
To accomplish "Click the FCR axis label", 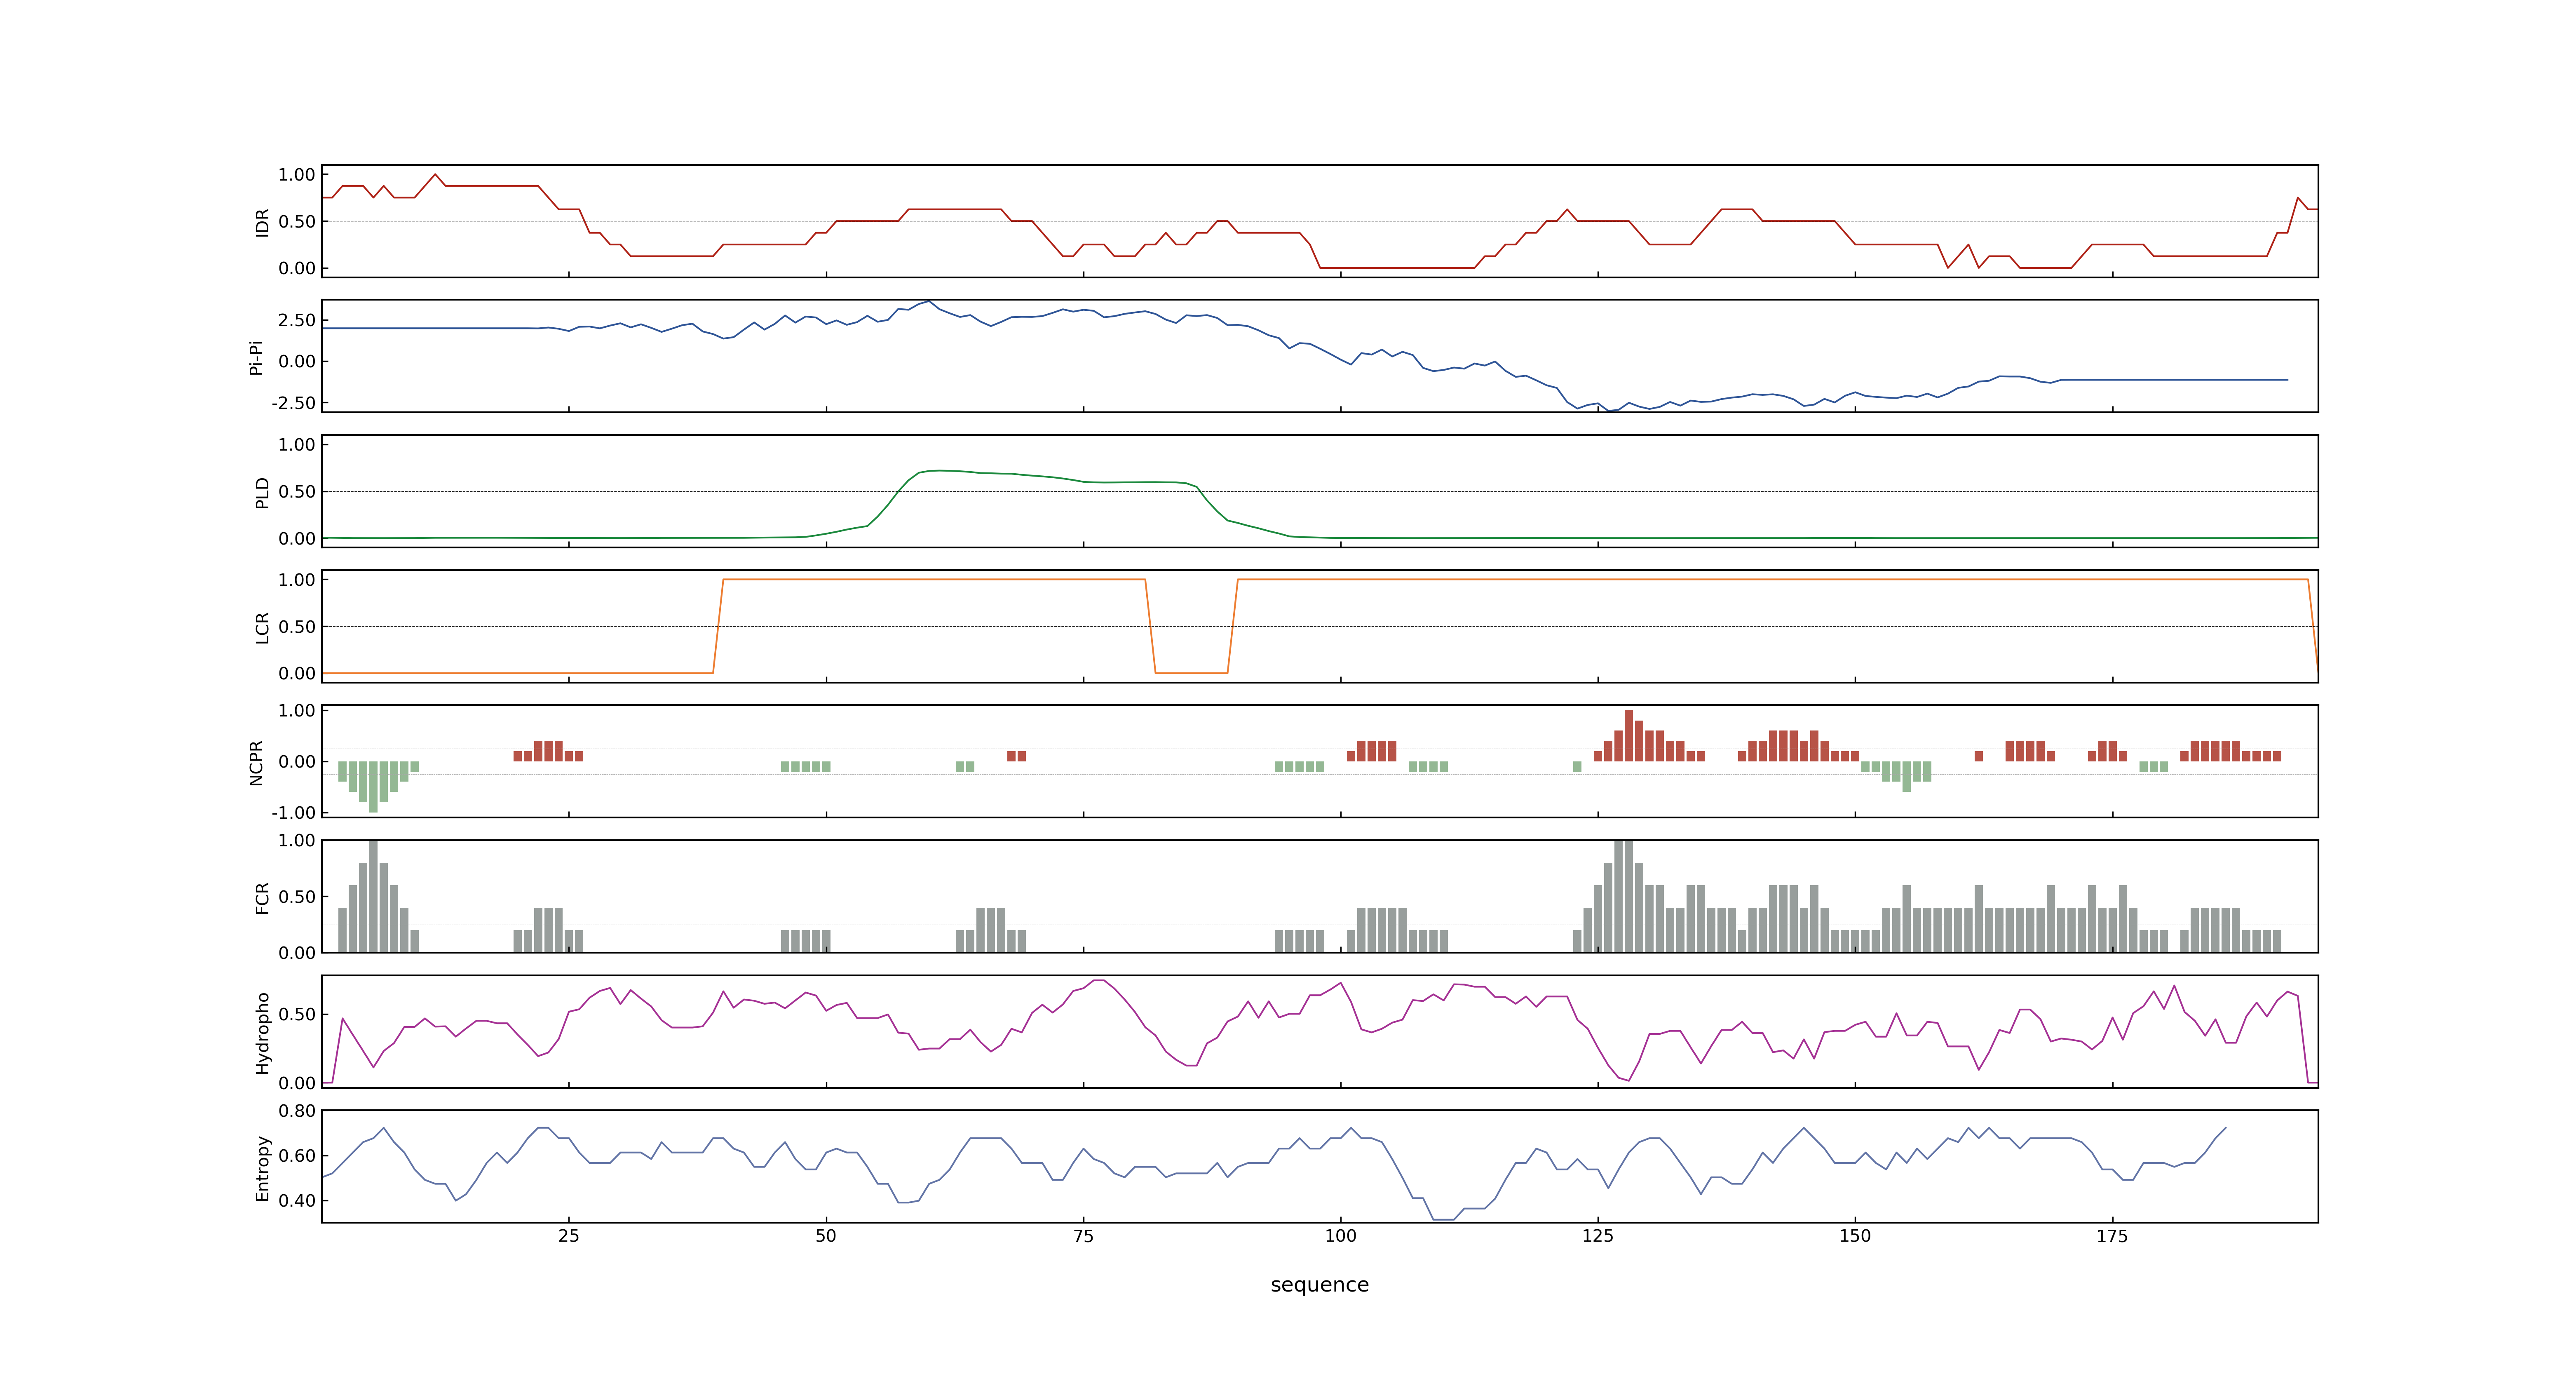I will click(x=262, y=897).
